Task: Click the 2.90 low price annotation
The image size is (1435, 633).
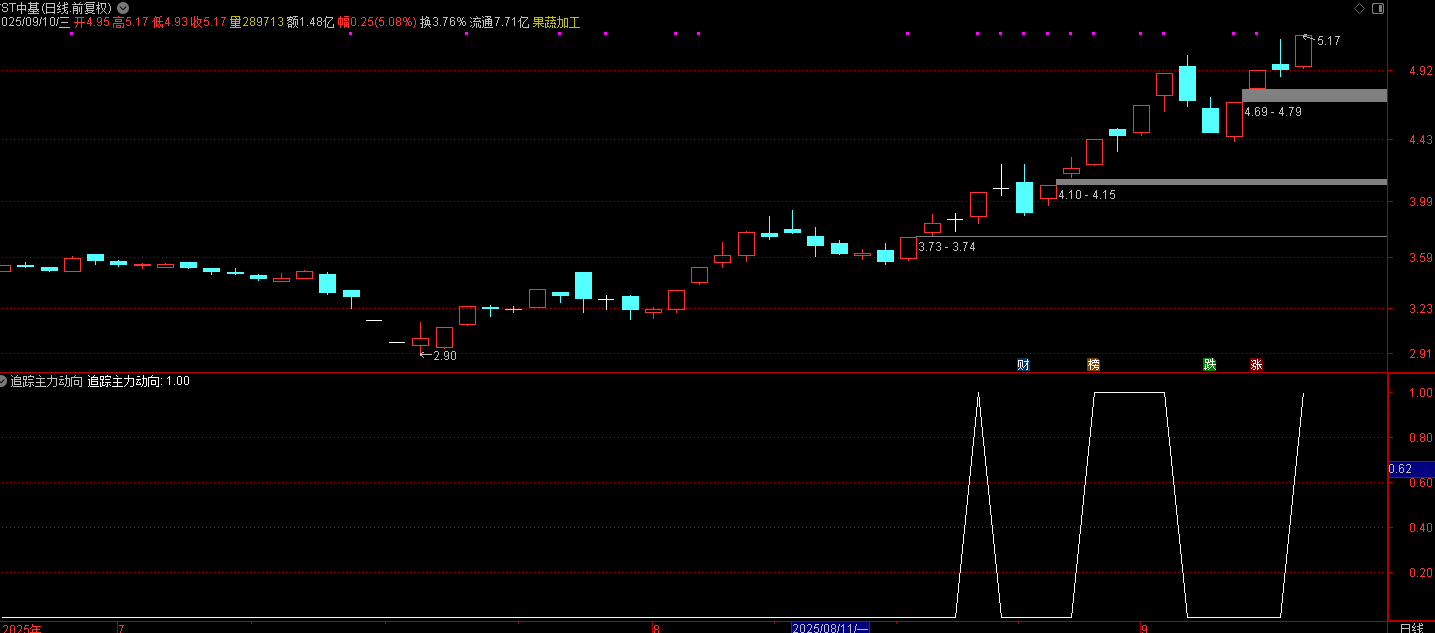Action: point(444,355)
